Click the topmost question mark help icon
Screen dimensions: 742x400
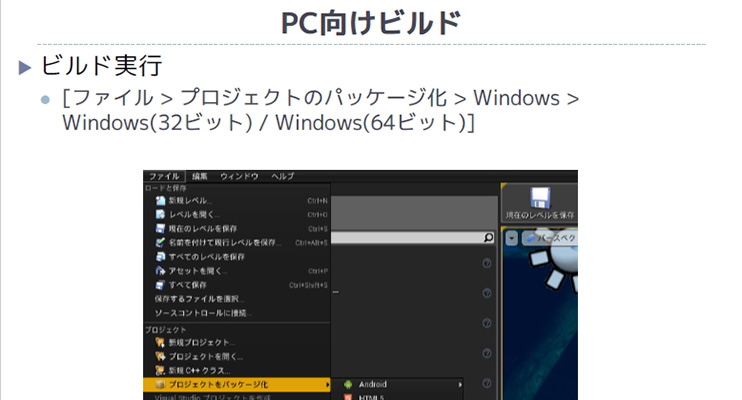point(487,264)
